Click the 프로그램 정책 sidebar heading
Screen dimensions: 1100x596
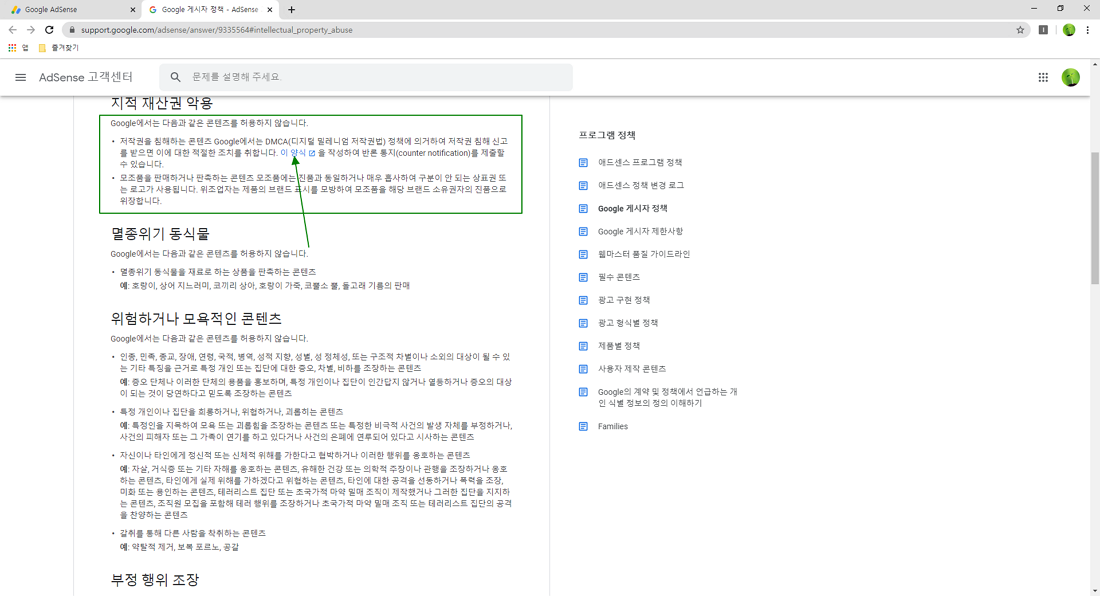coord(607,135)
